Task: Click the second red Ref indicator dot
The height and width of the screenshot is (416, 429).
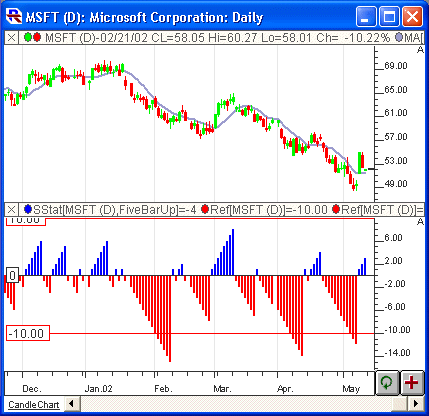Action: (336, 209)
